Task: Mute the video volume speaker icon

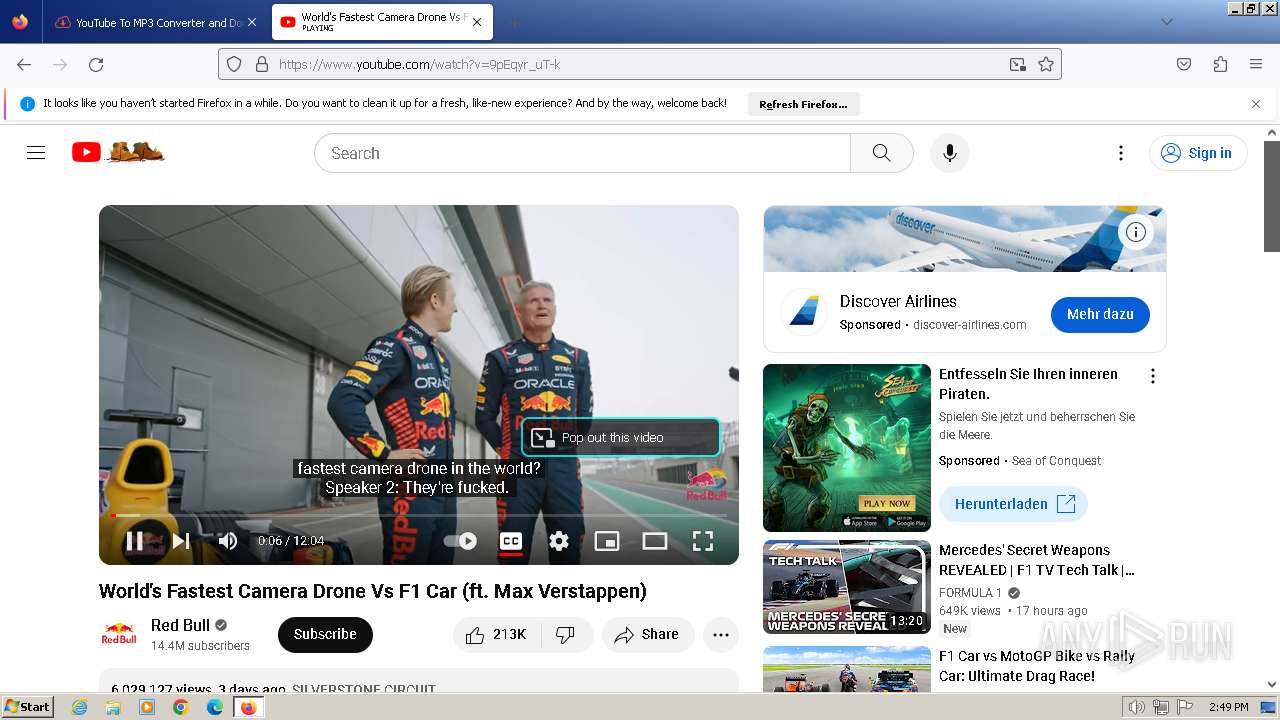Action: (228, 541)
